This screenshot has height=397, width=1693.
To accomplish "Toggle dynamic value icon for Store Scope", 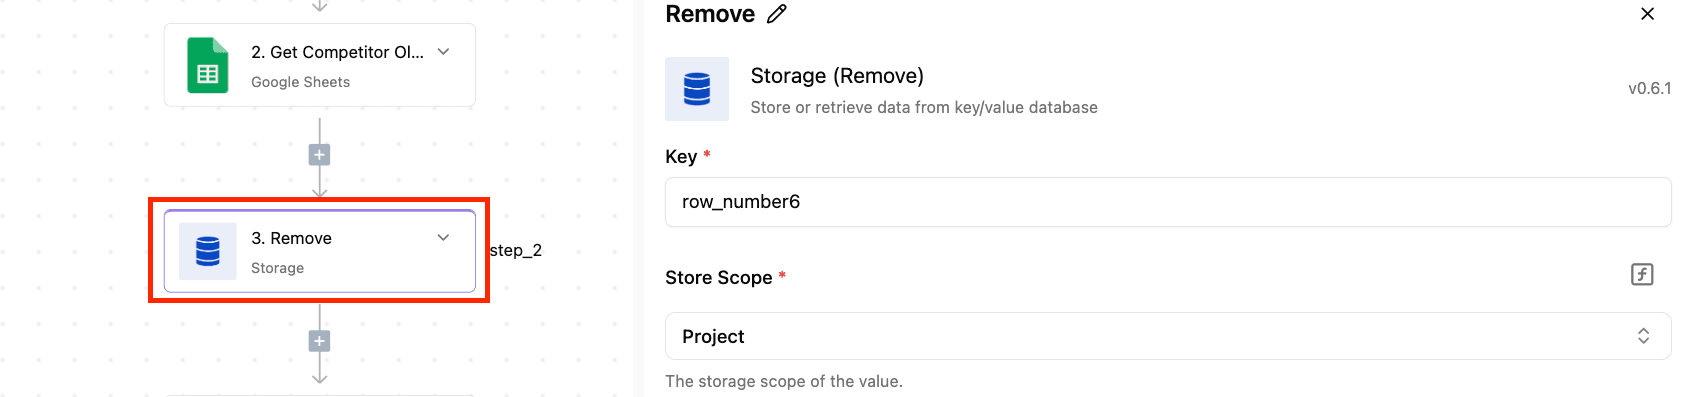I will click(1642, 274).
